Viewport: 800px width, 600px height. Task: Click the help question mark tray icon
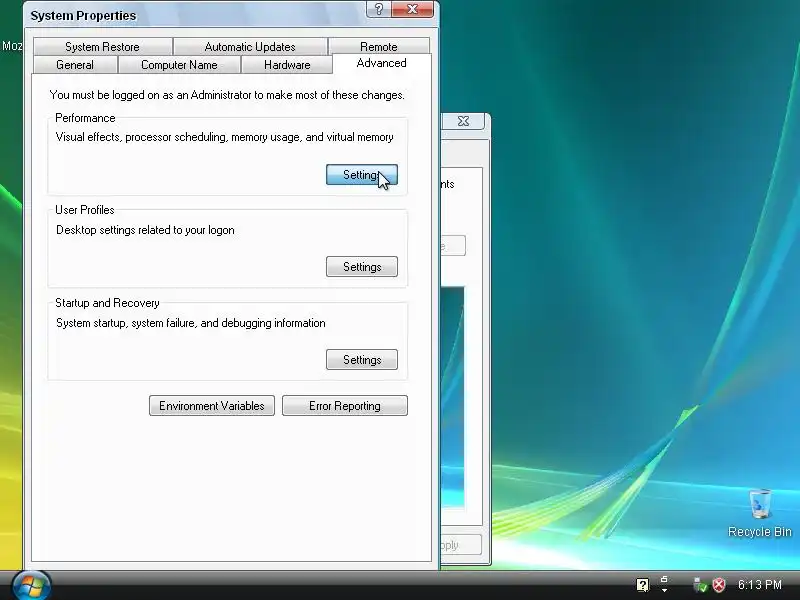[642, 585]
